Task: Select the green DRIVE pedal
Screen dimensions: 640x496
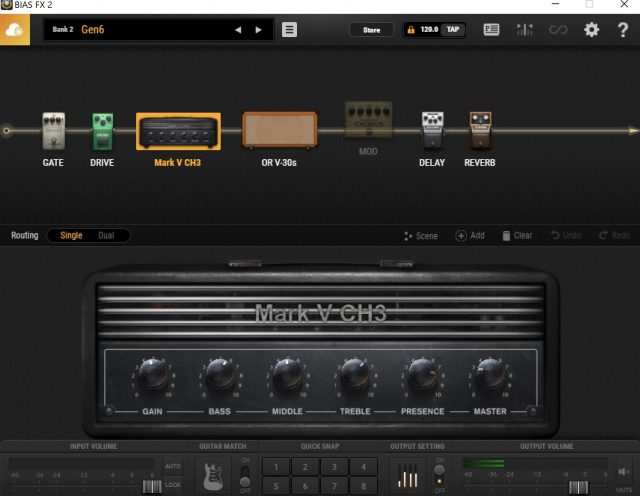Action: (102, 131)
